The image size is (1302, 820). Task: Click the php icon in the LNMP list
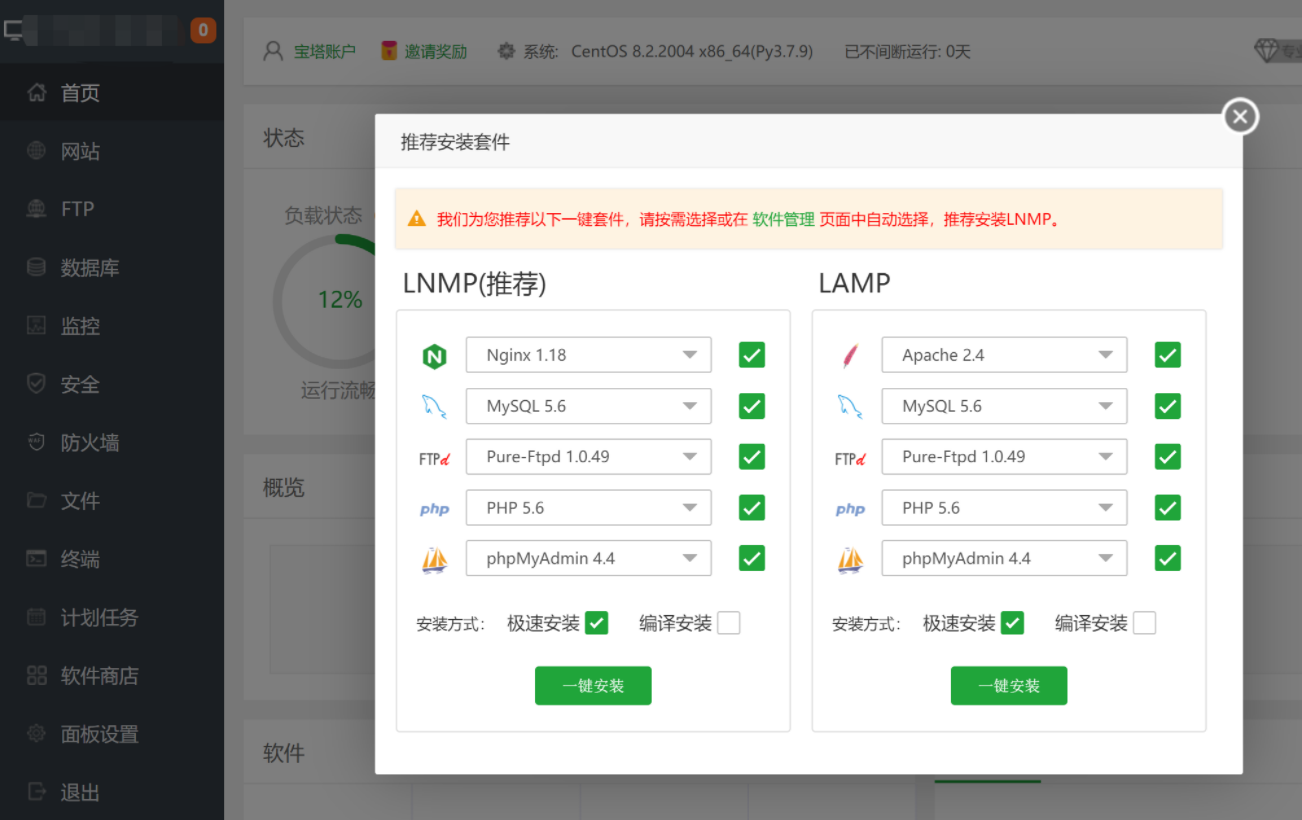[434, 509]
